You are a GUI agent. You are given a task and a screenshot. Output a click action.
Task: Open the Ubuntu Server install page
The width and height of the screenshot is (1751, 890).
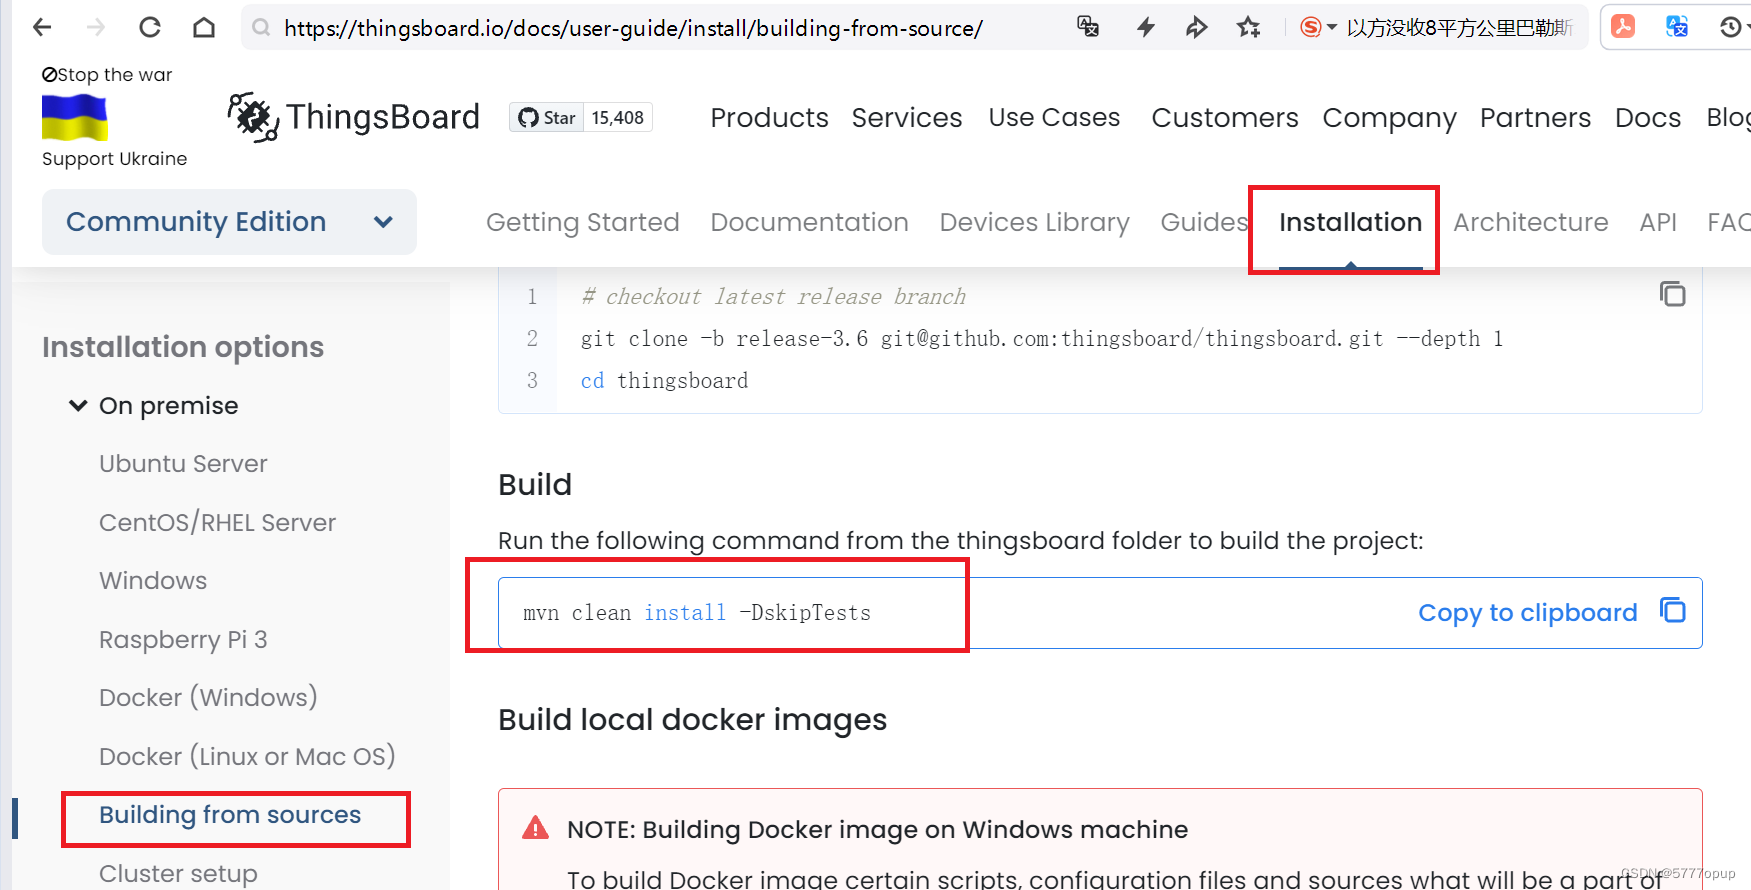click(x=183, y=464)
